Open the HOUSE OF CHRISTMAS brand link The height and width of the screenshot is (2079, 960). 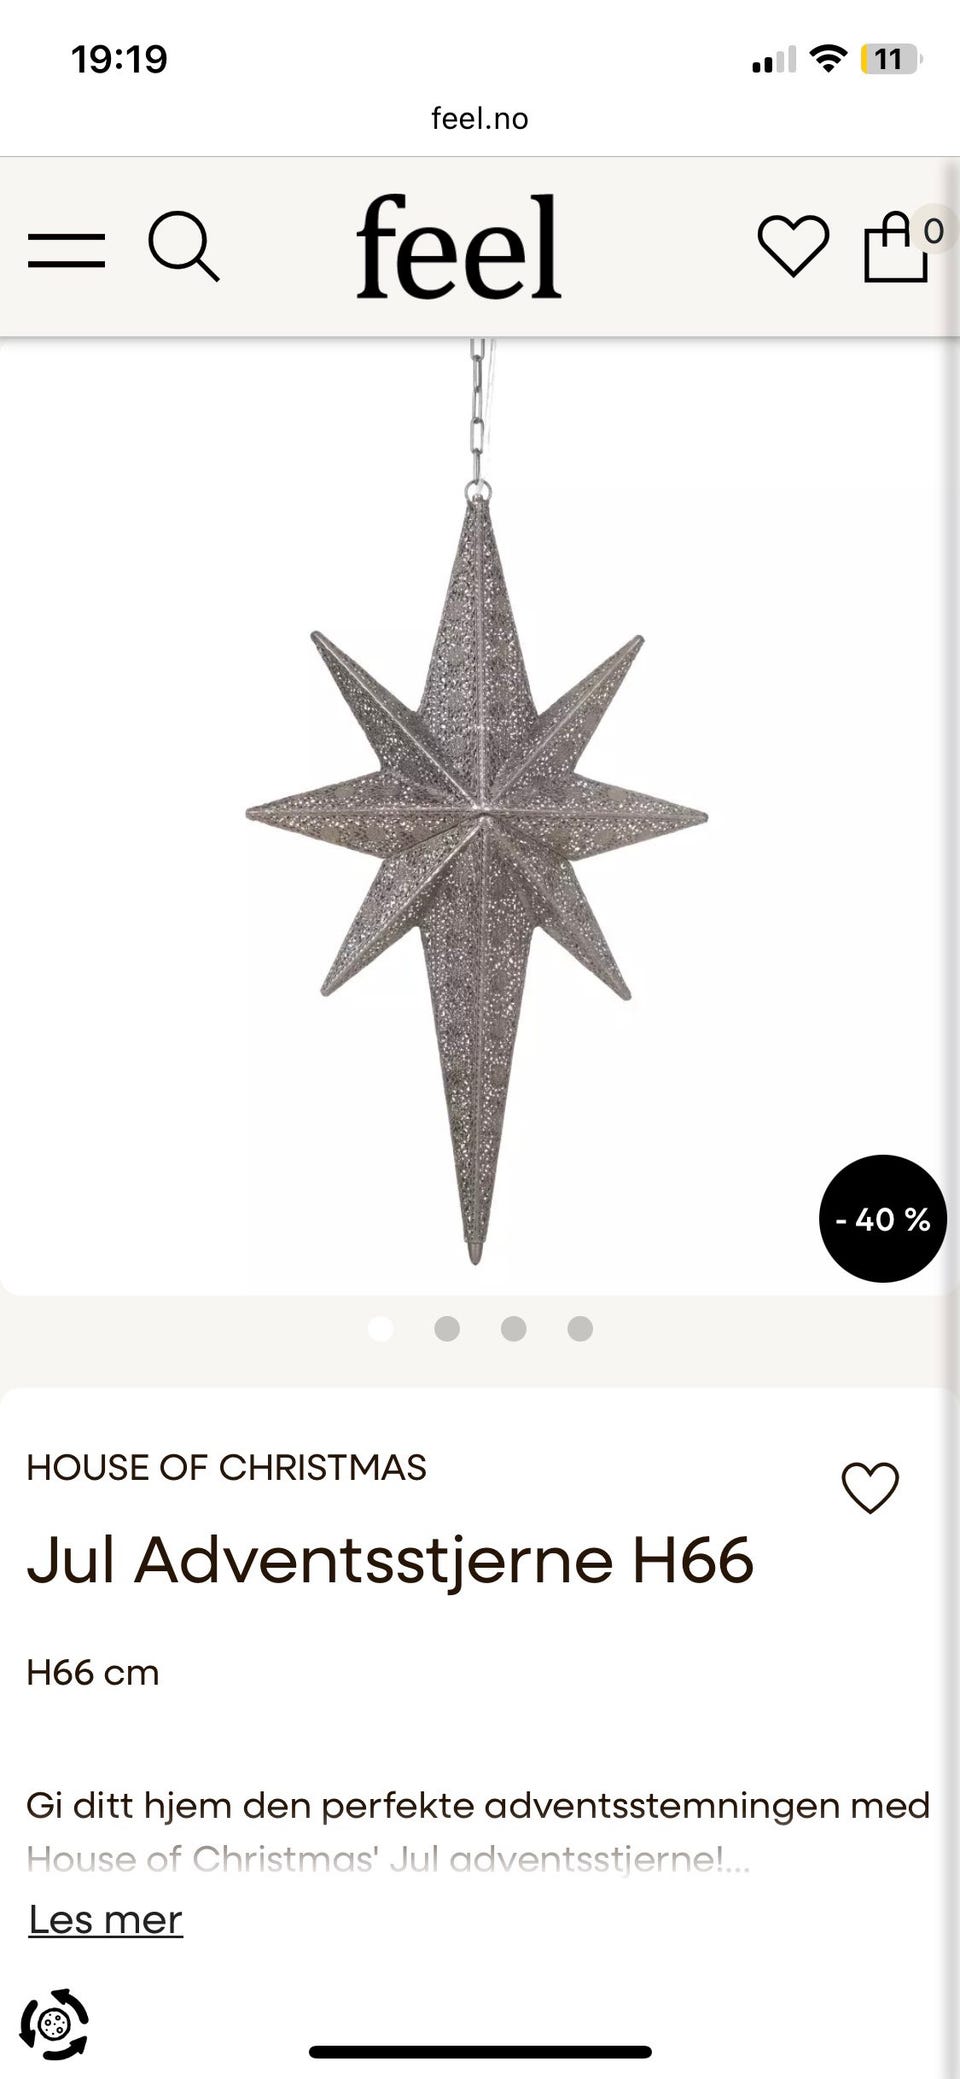[226, 1467]
